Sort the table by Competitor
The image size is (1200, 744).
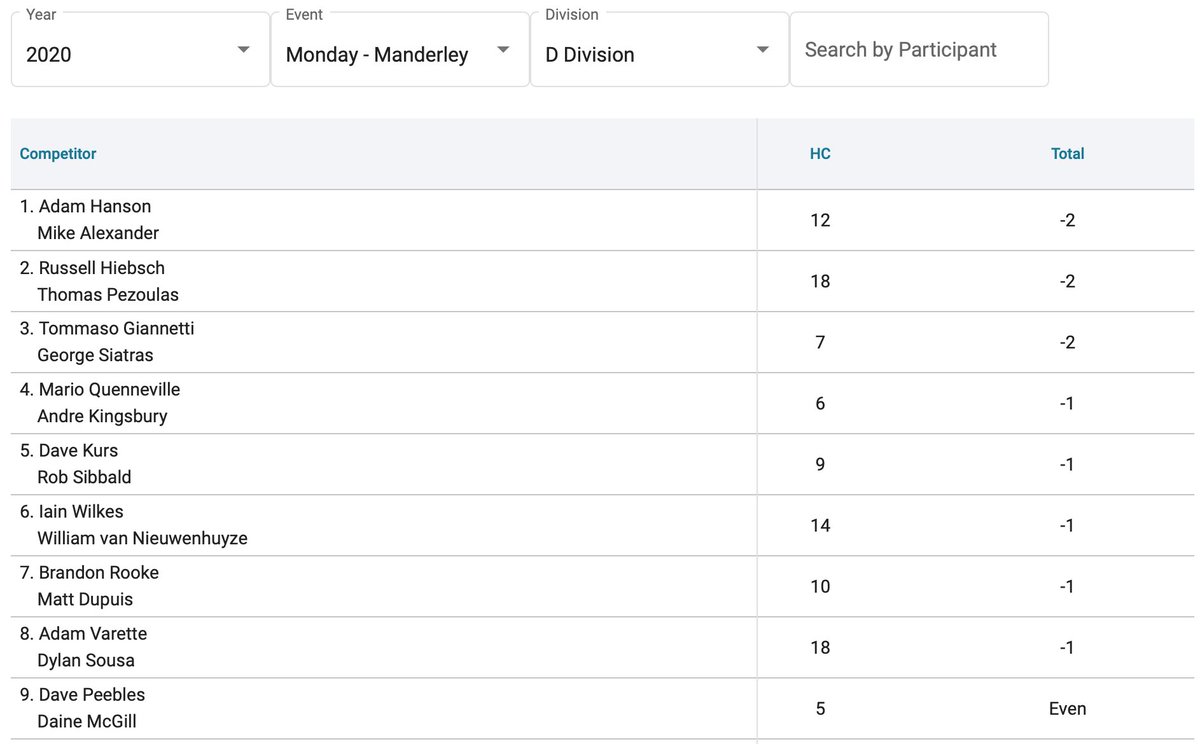click(57, 153)
